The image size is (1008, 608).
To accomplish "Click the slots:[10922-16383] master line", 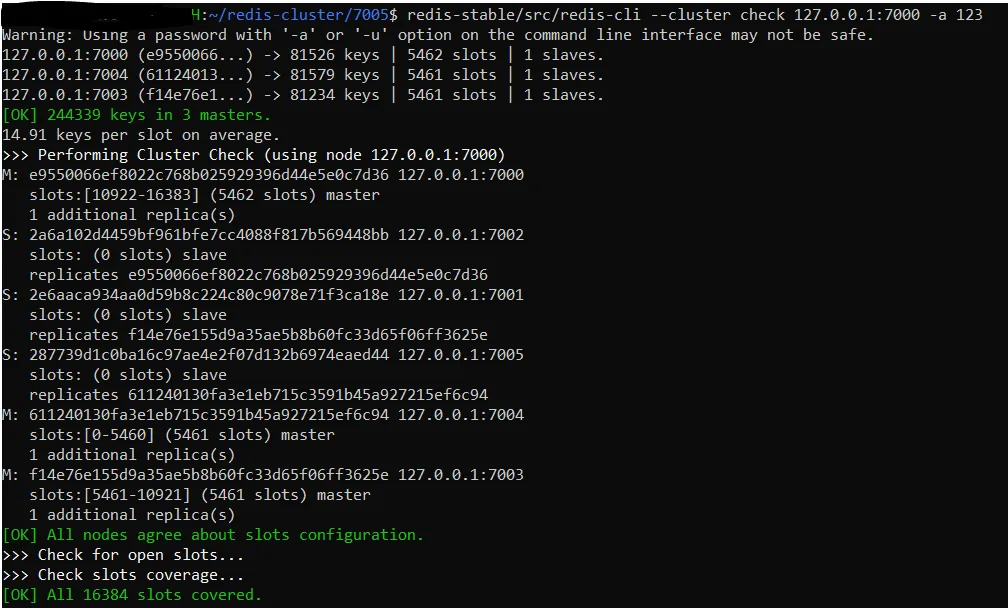I will (204, 195).
